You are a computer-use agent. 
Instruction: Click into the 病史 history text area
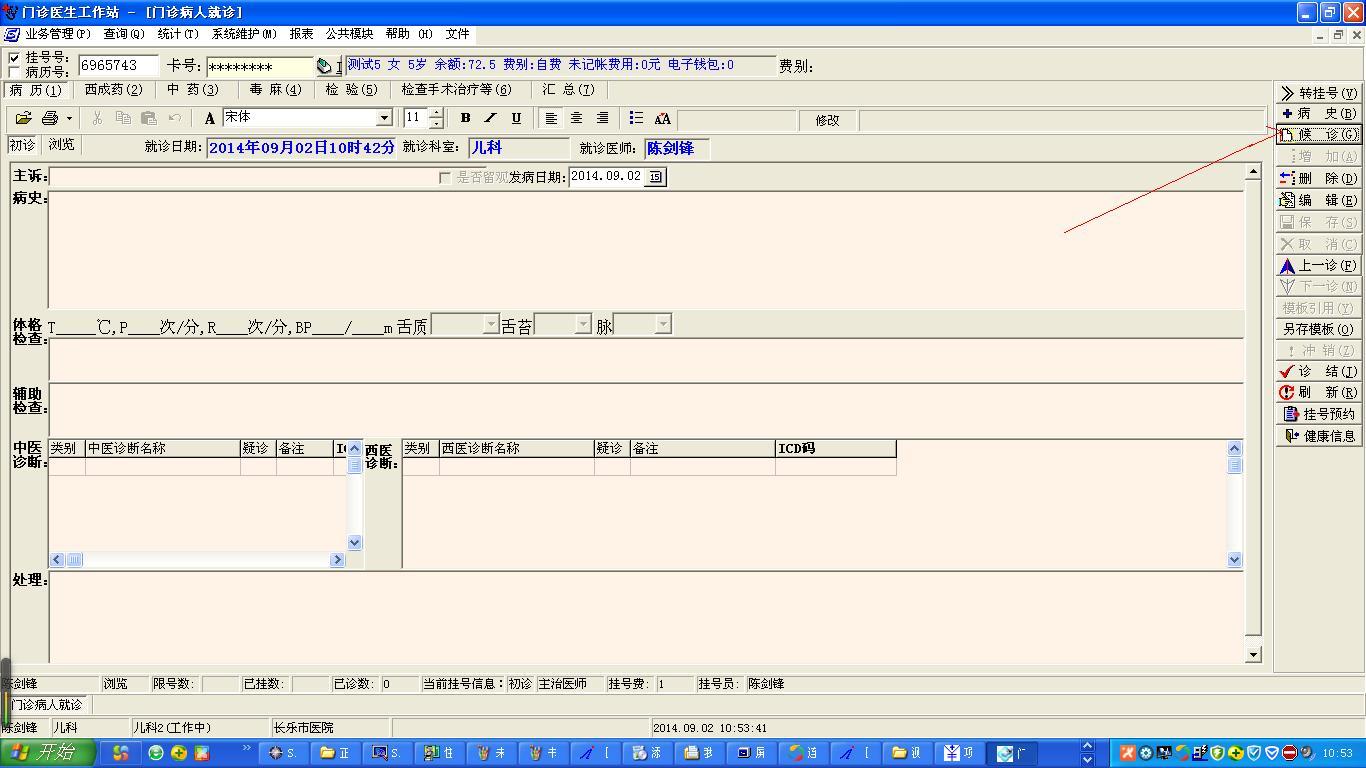coord(646,249)
